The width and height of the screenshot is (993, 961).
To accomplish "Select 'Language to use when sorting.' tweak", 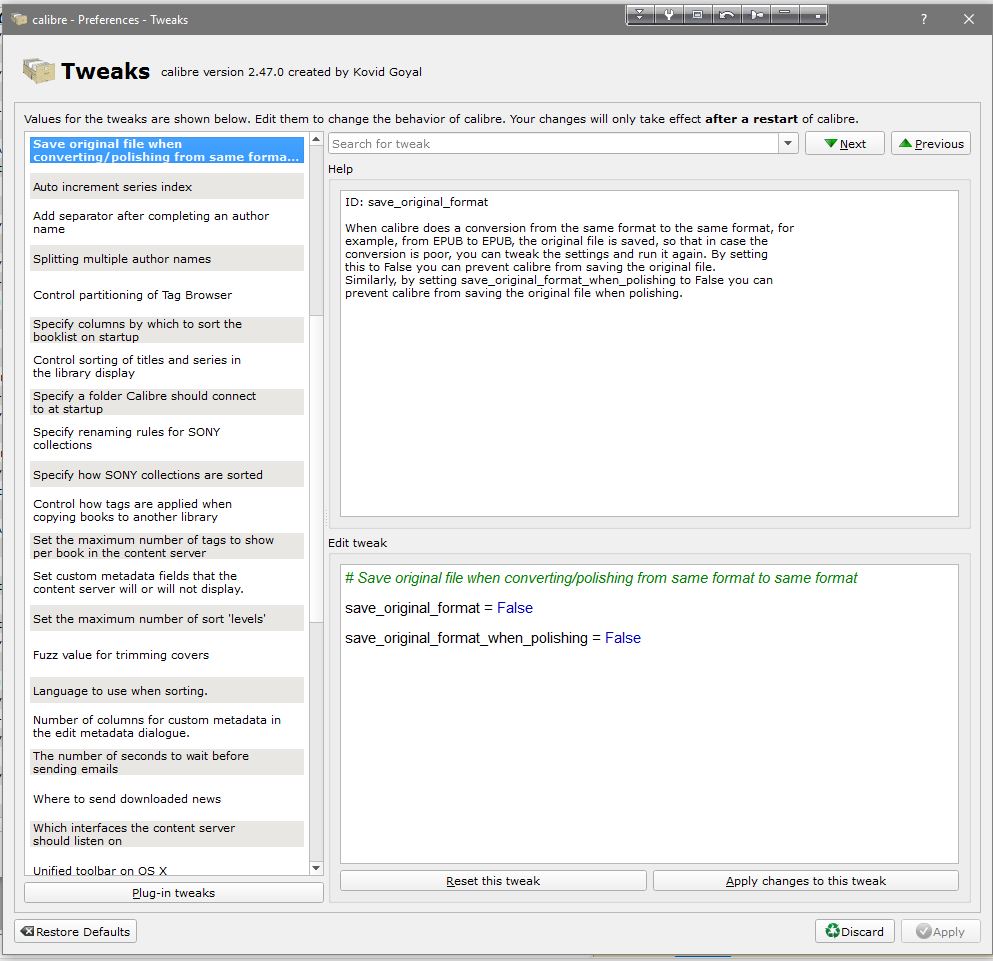I will point(167,691).
